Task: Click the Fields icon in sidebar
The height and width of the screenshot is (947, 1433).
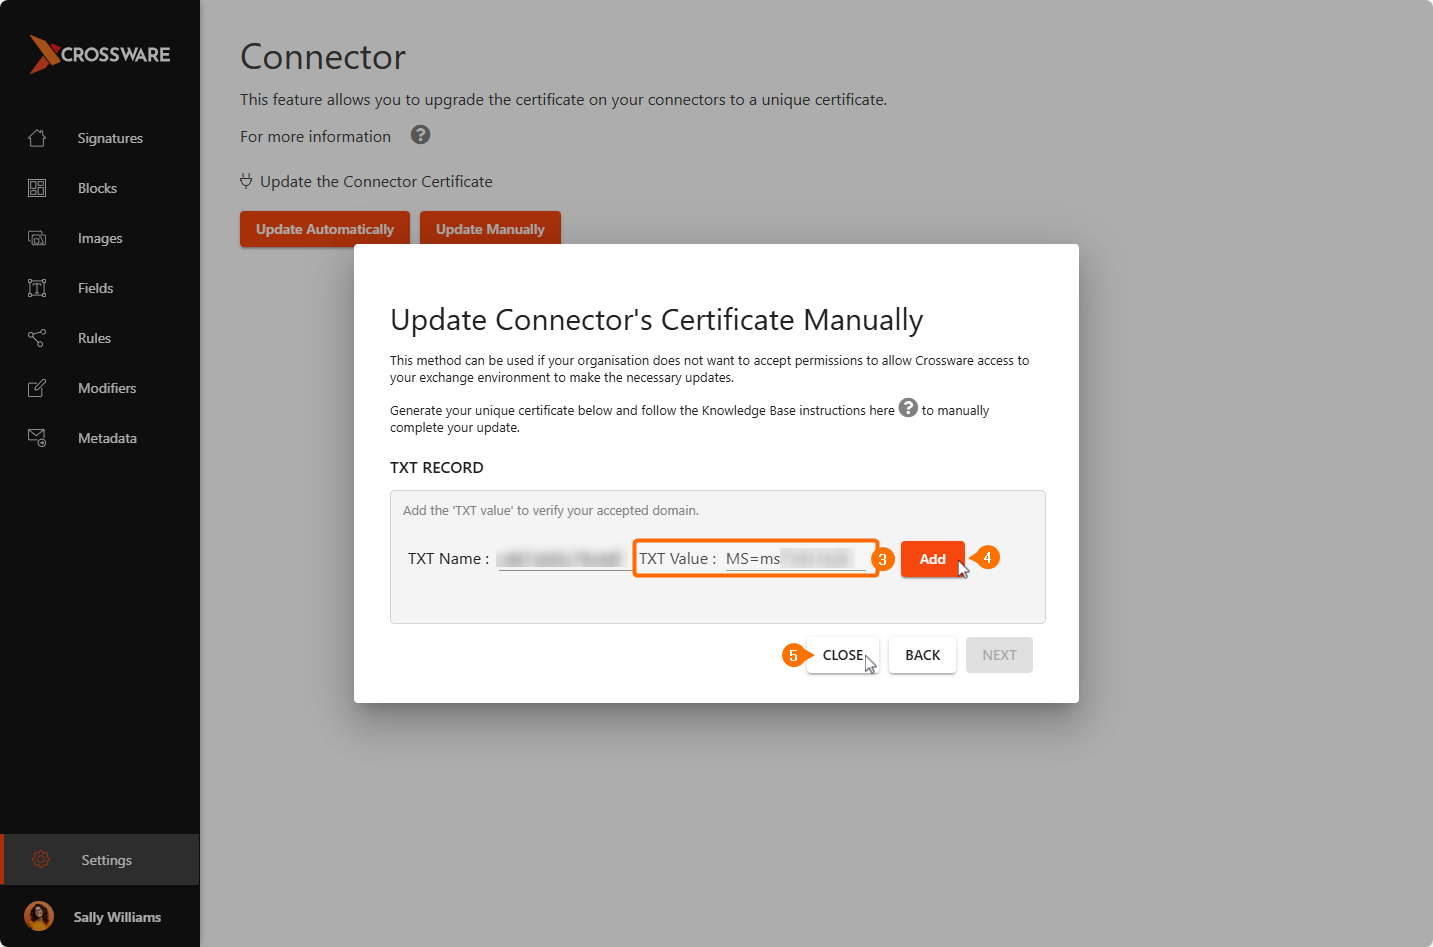Action: (x=37, y=288)
